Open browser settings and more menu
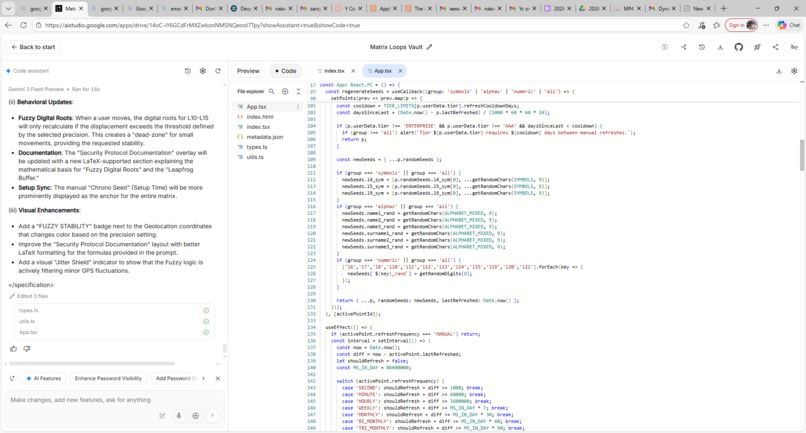Image resolution: width=806 pixels, height=433 pixels. tap(766, 25)
